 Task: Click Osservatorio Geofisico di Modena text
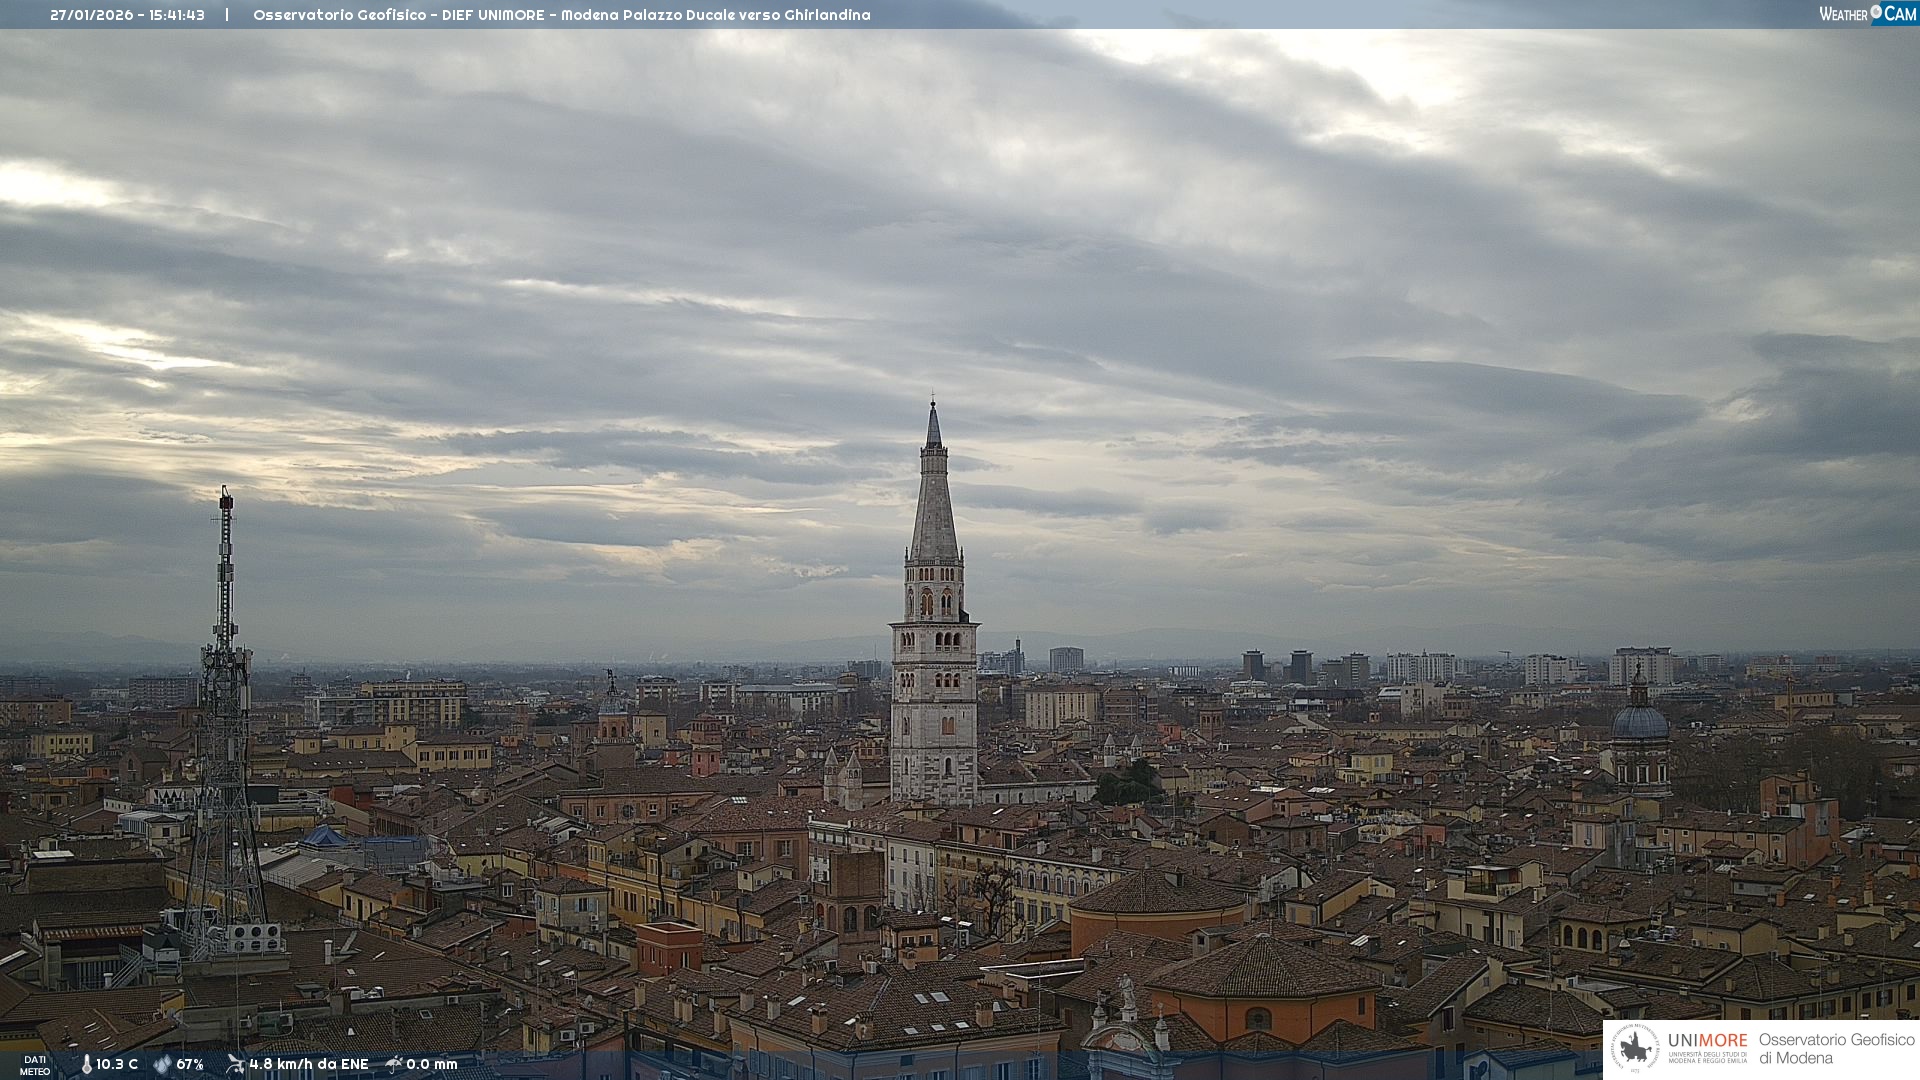pyautogui.click(x=1836, y=1049)
